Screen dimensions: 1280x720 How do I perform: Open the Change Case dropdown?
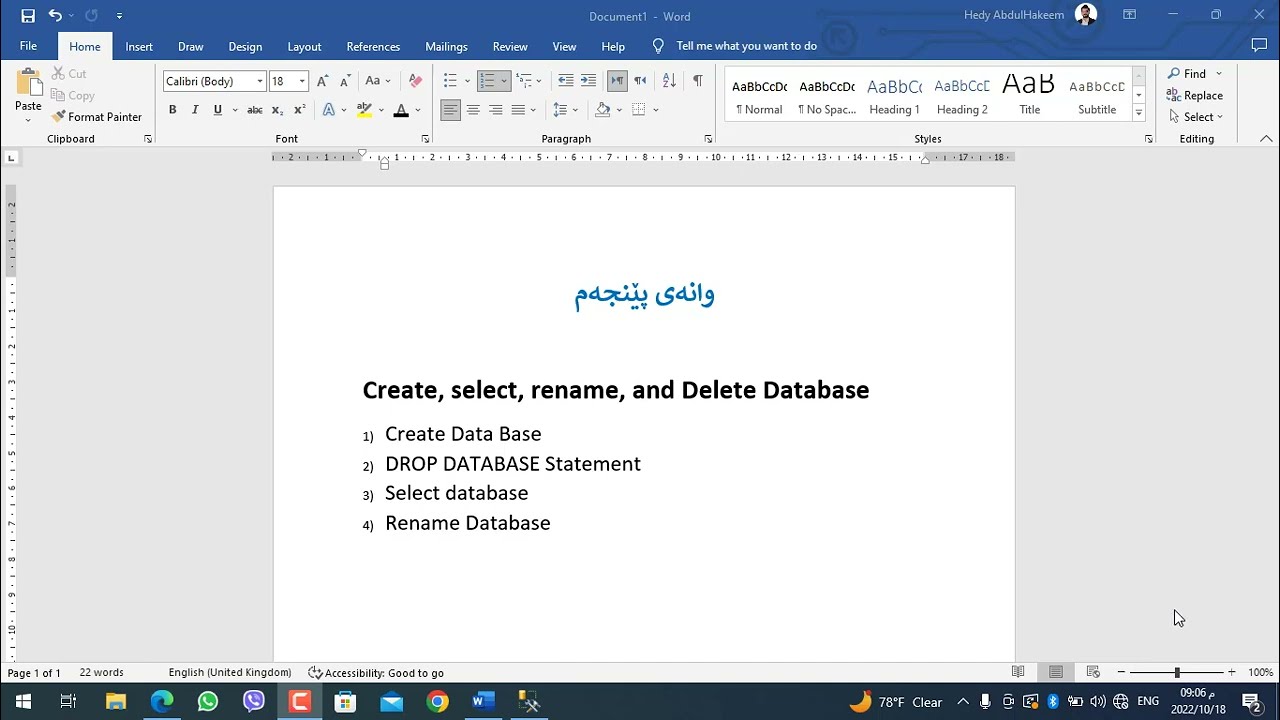[378, 81]
